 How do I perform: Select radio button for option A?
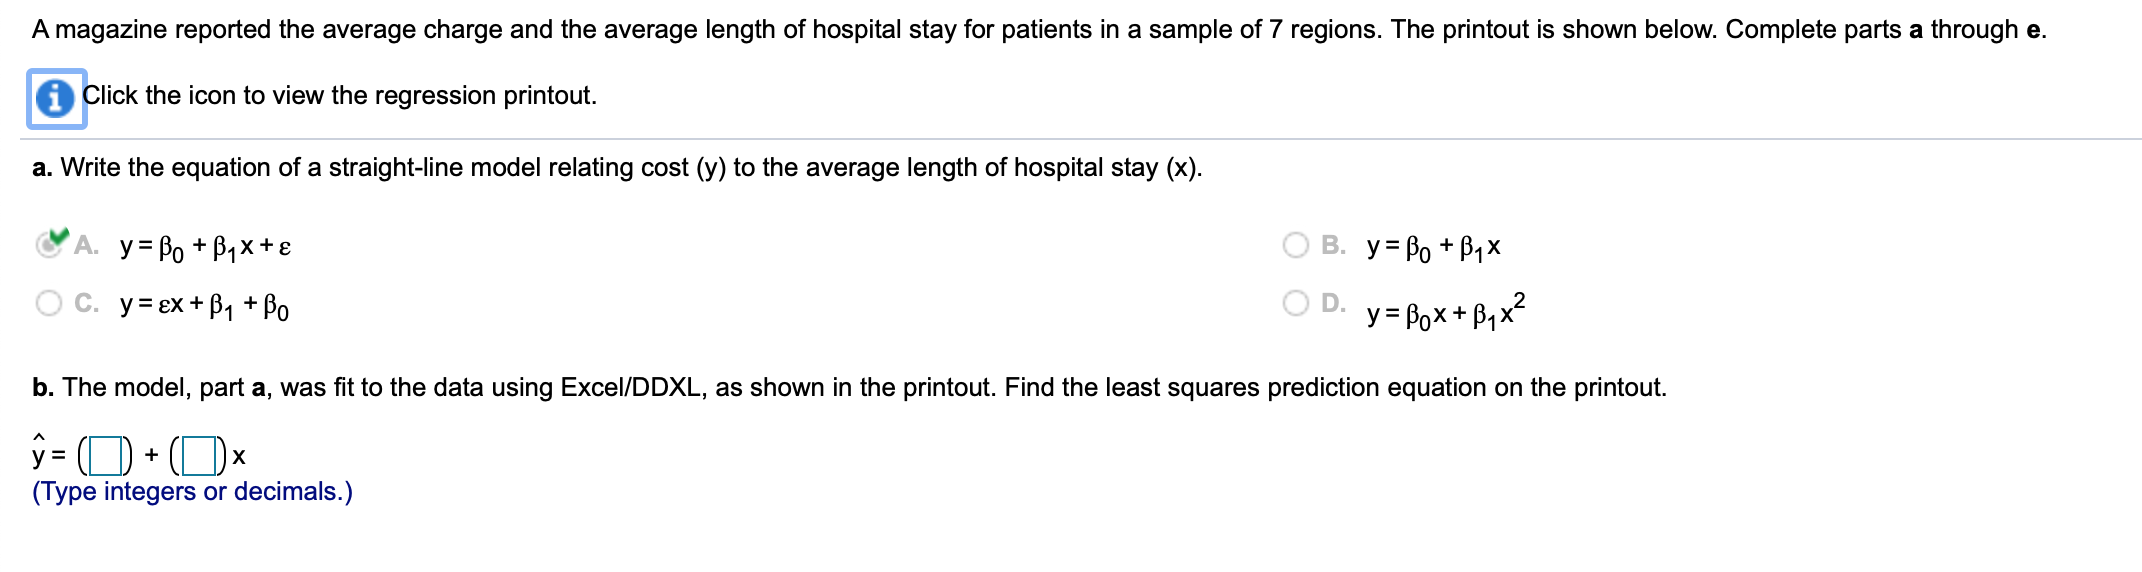[x=47, y=245]
